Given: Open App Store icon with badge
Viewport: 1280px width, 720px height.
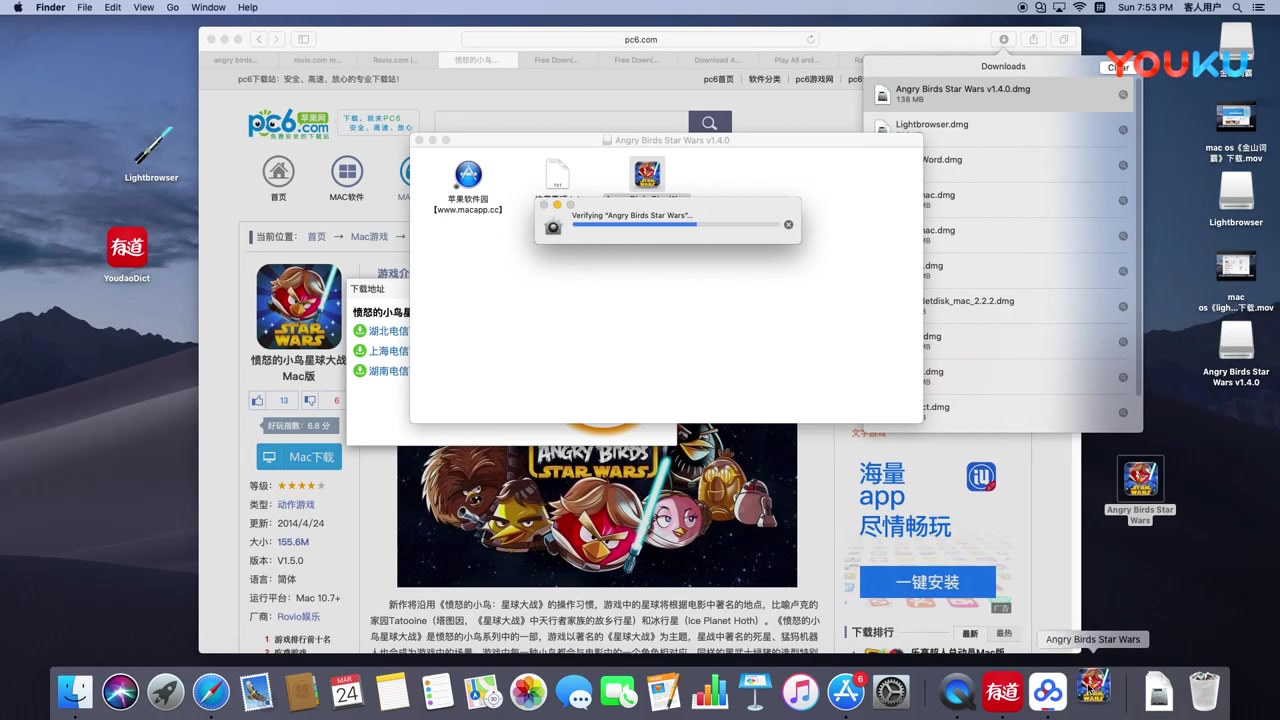Looking at the screenshot, I should click(846, 692).
